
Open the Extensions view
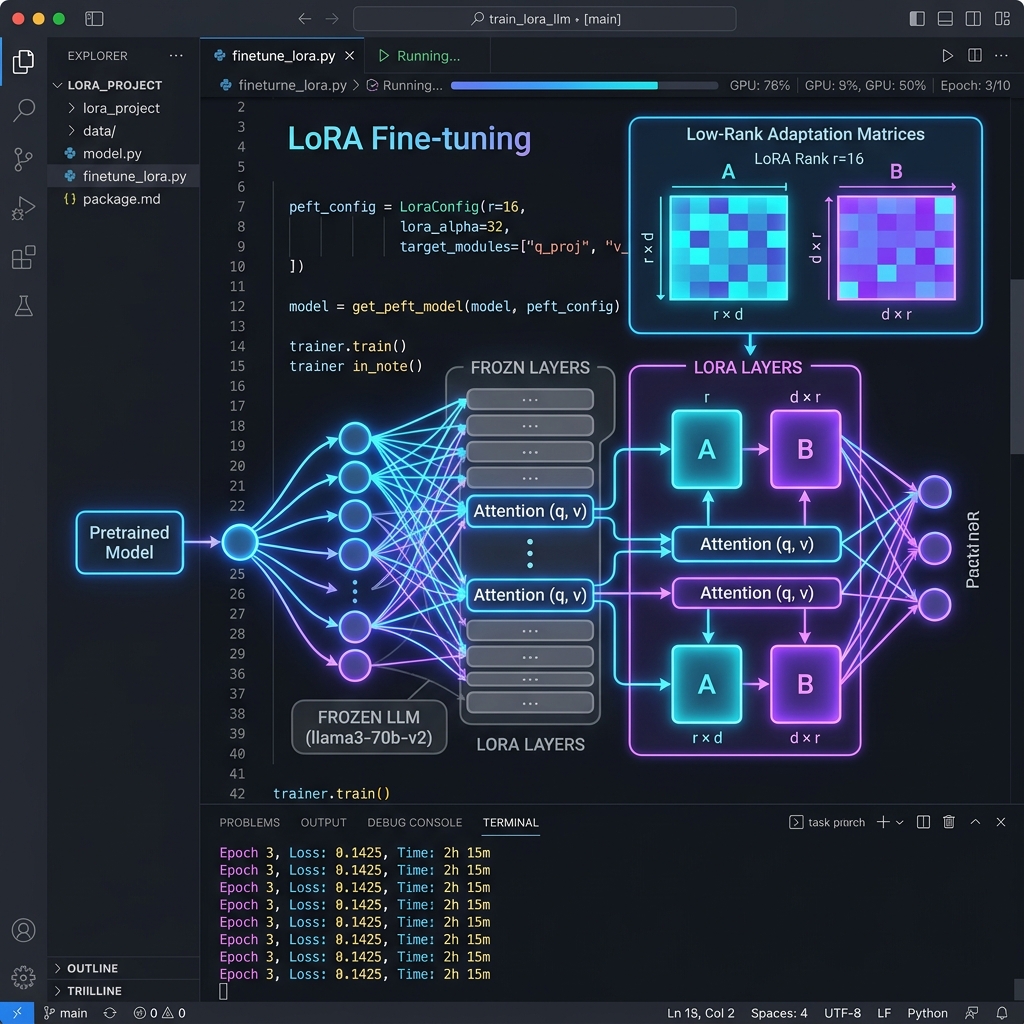coord(24,257)
